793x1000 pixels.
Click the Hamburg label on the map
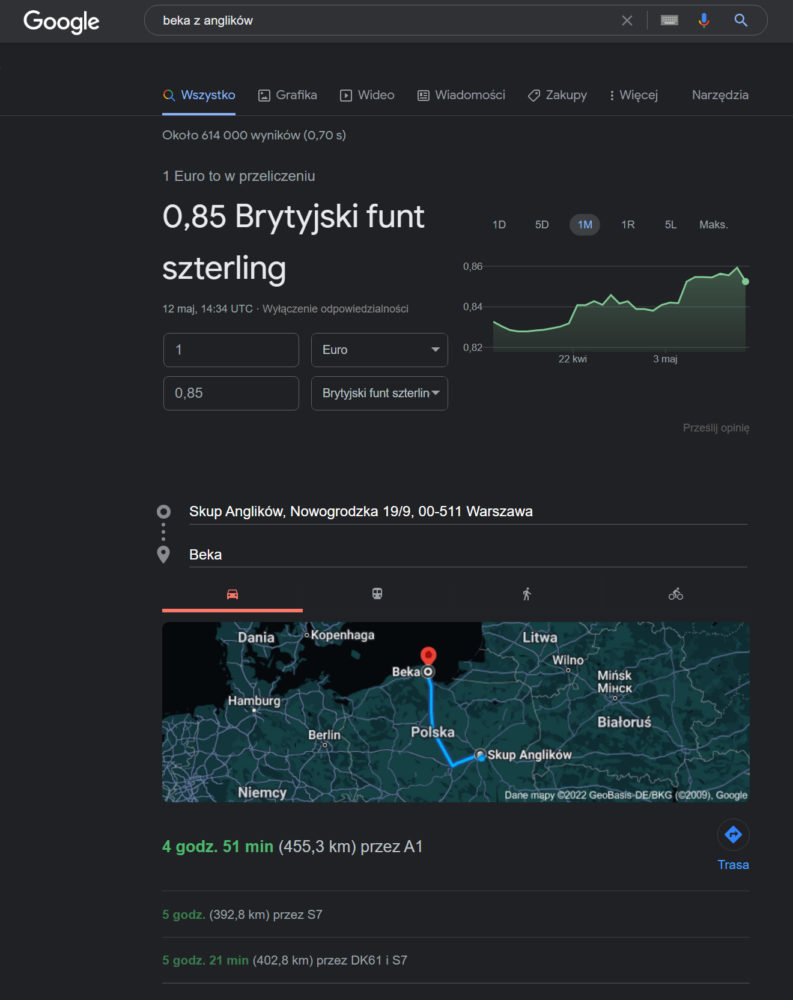click(x=254, y=700)
